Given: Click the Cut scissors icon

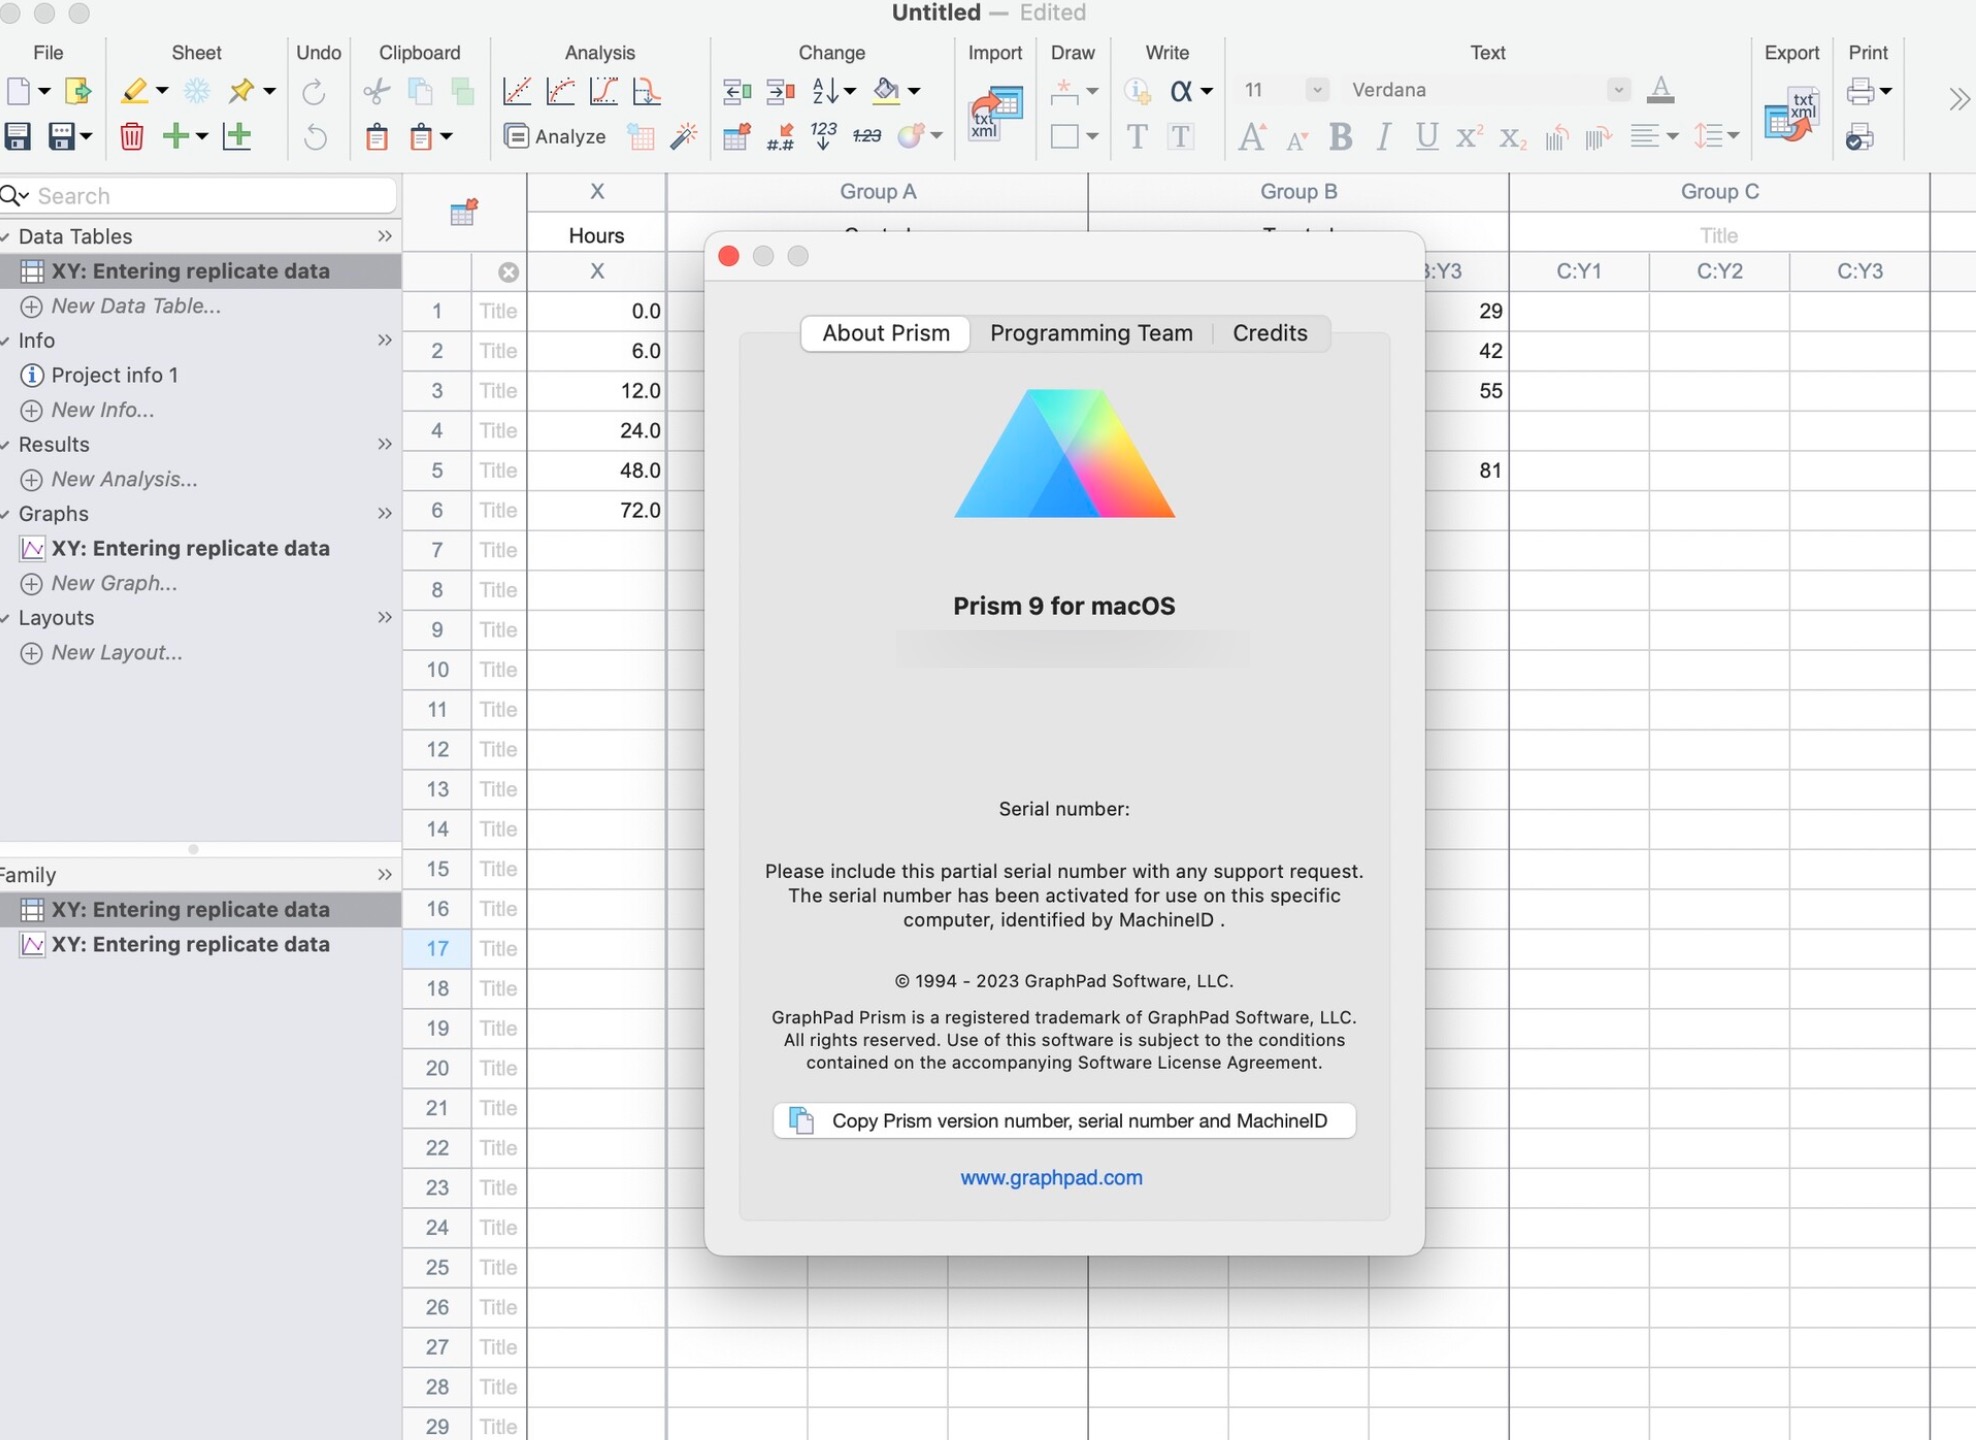Looking at the screenshot, I should 376,91.
